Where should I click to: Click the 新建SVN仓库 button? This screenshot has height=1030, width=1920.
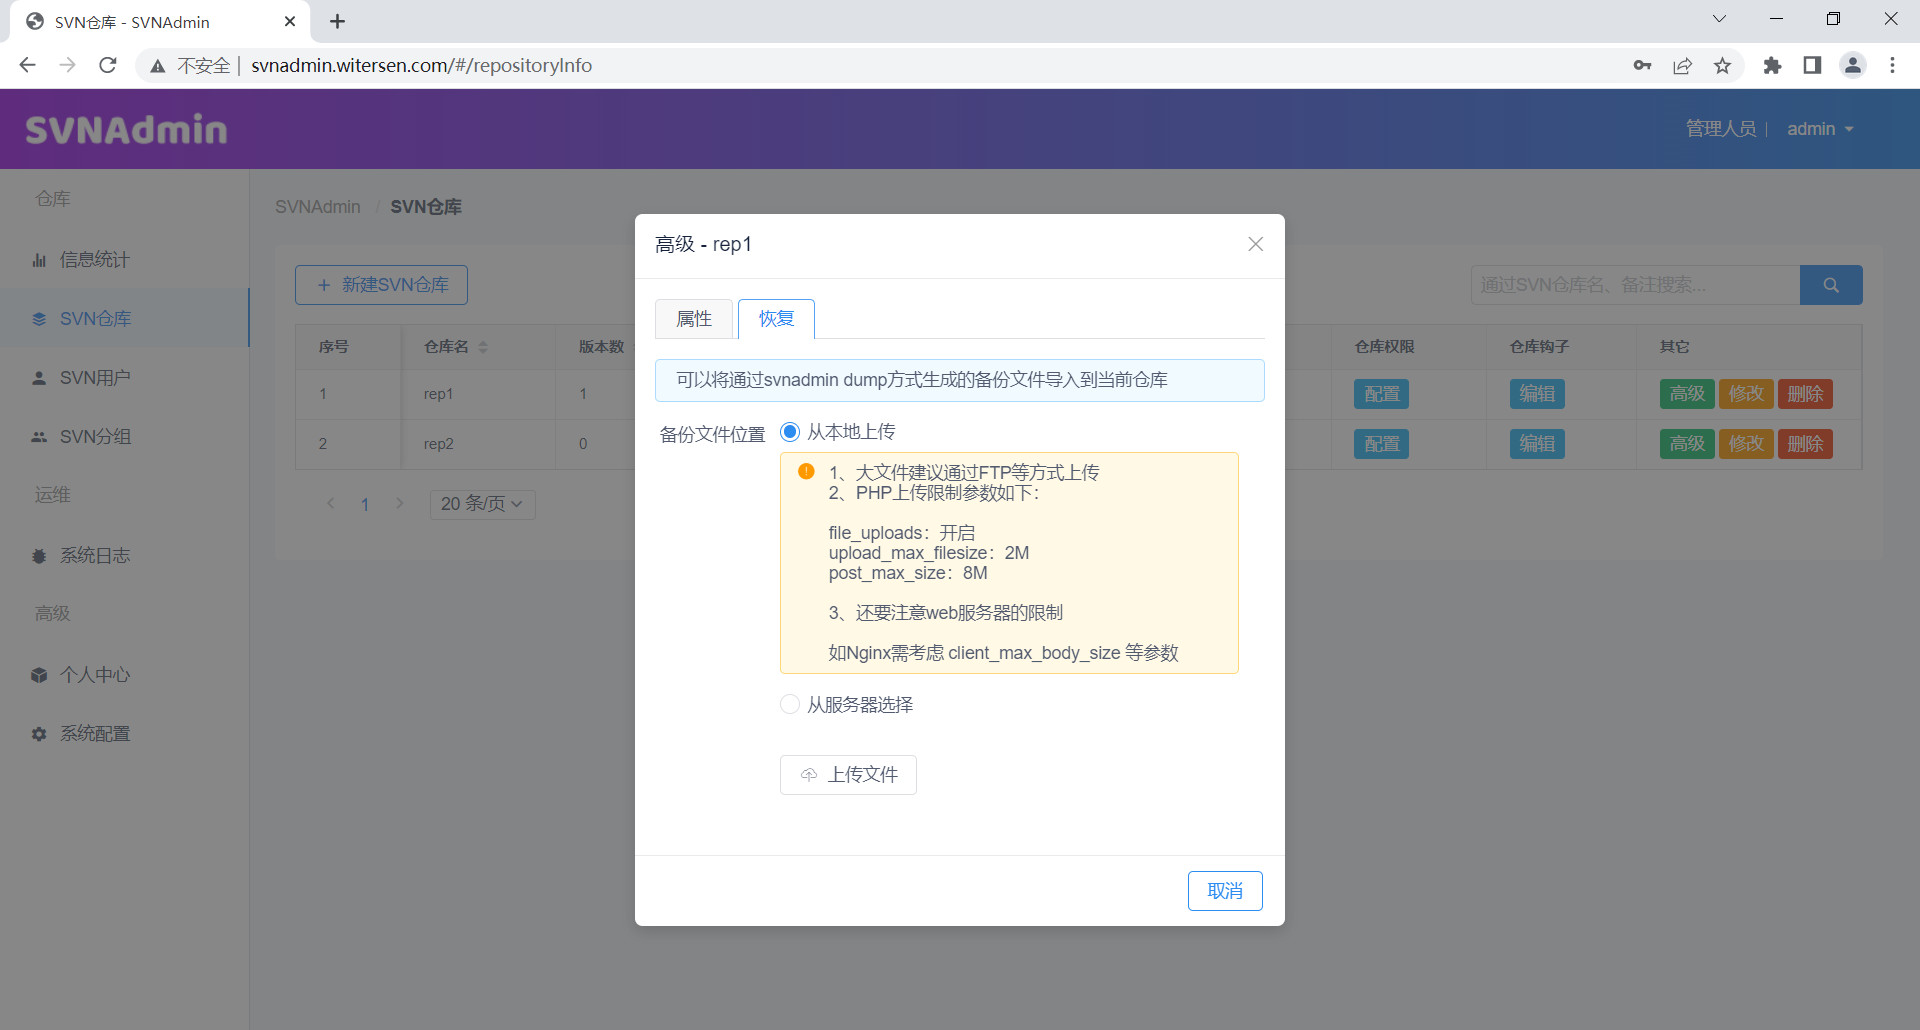(381, 285)
